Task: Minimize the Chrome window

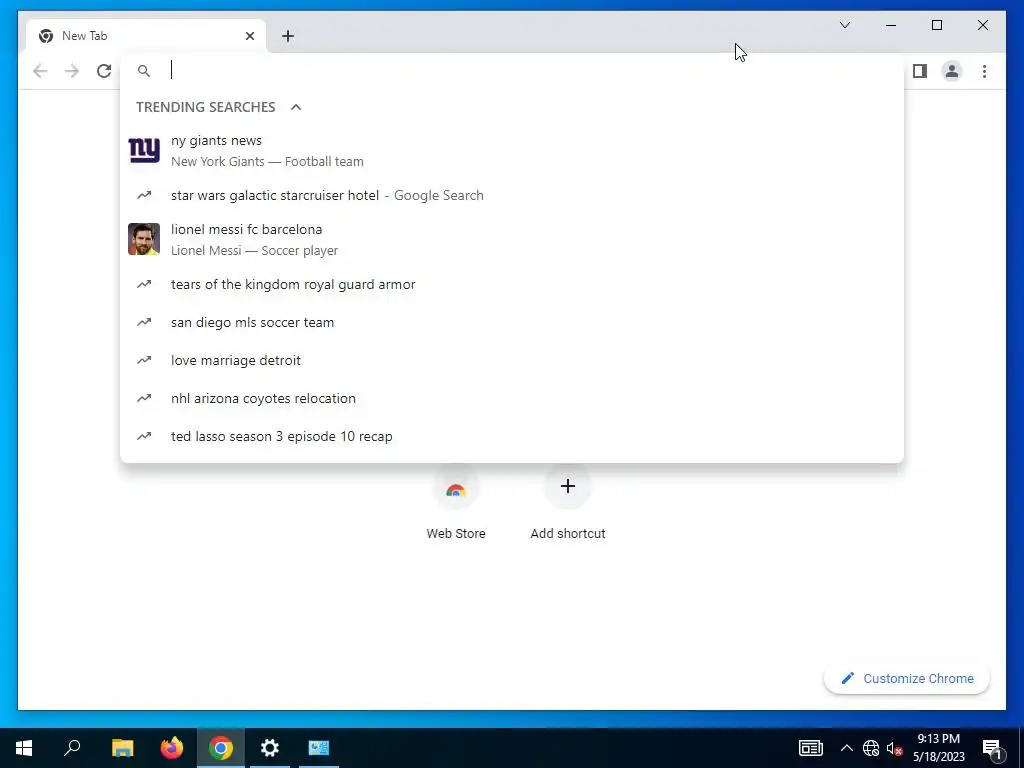Action: 891,25
